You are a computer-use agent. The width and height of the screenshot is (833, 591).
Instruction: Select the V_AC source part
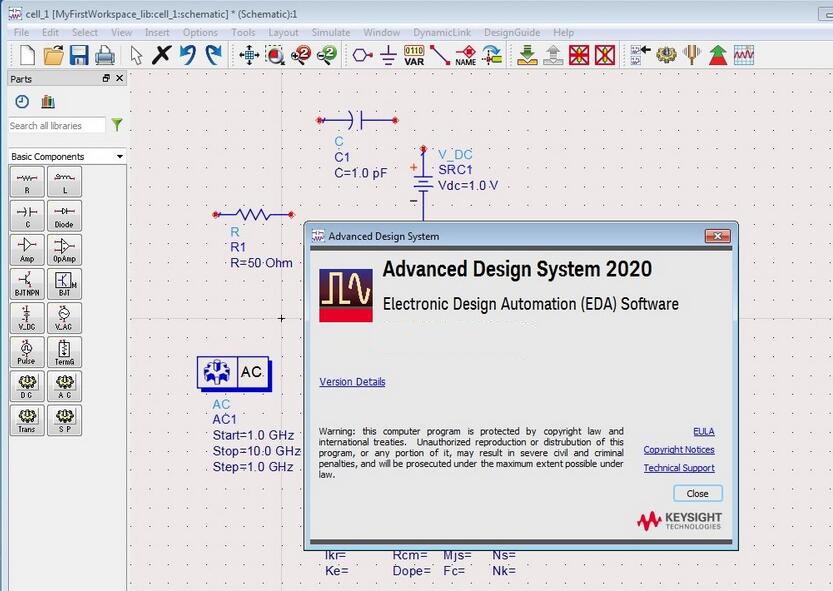(x=64, y=318)
